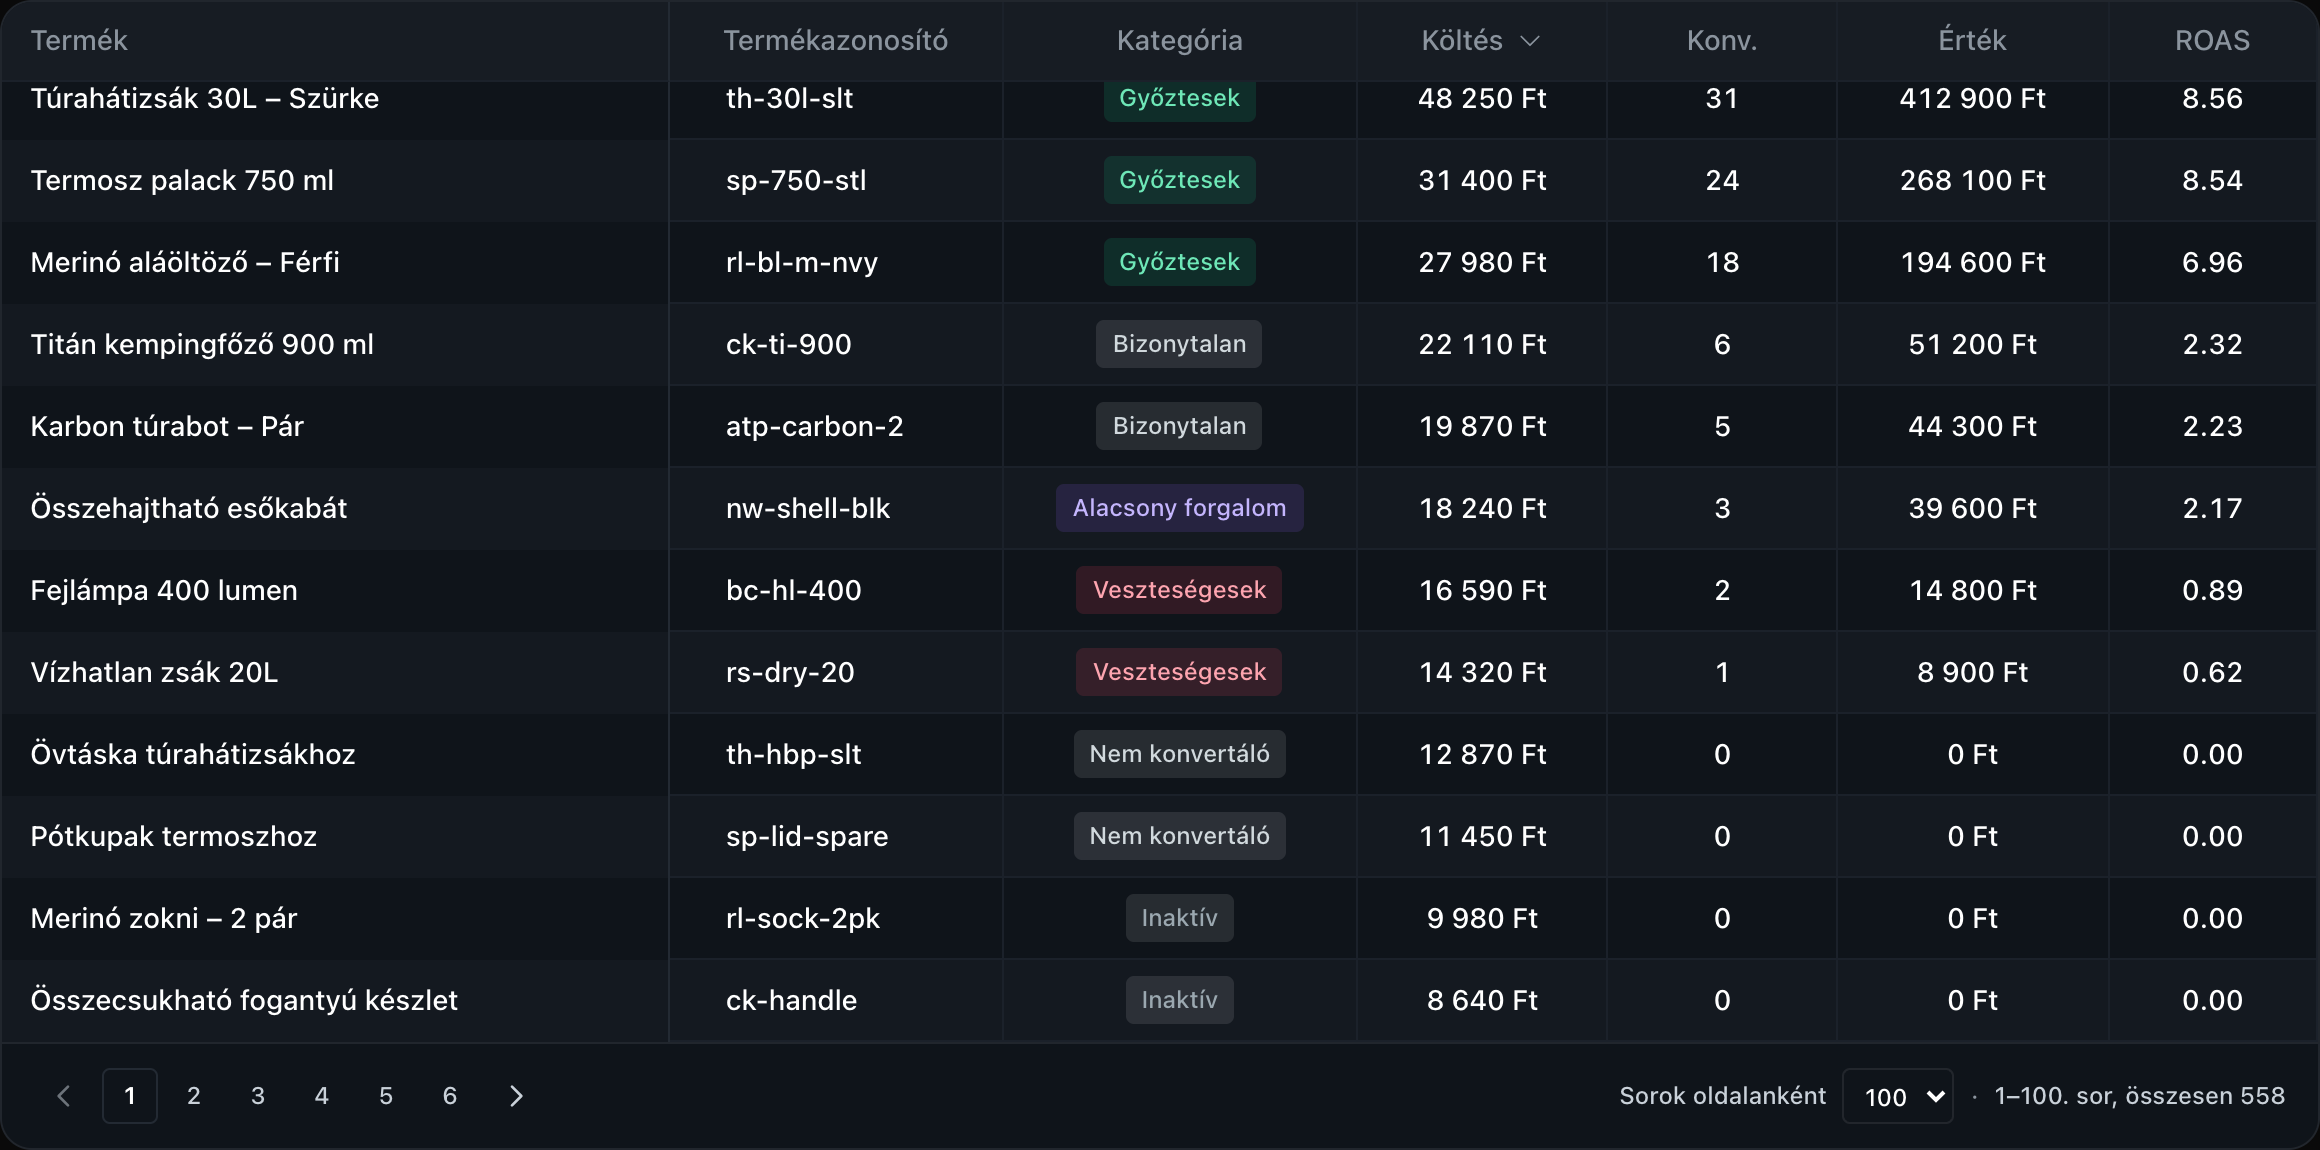This screenshot has width=2320, height=1150.
Task: Select Túrahátizsák 30L – Szürke product
Action: [x=205, y=98]
